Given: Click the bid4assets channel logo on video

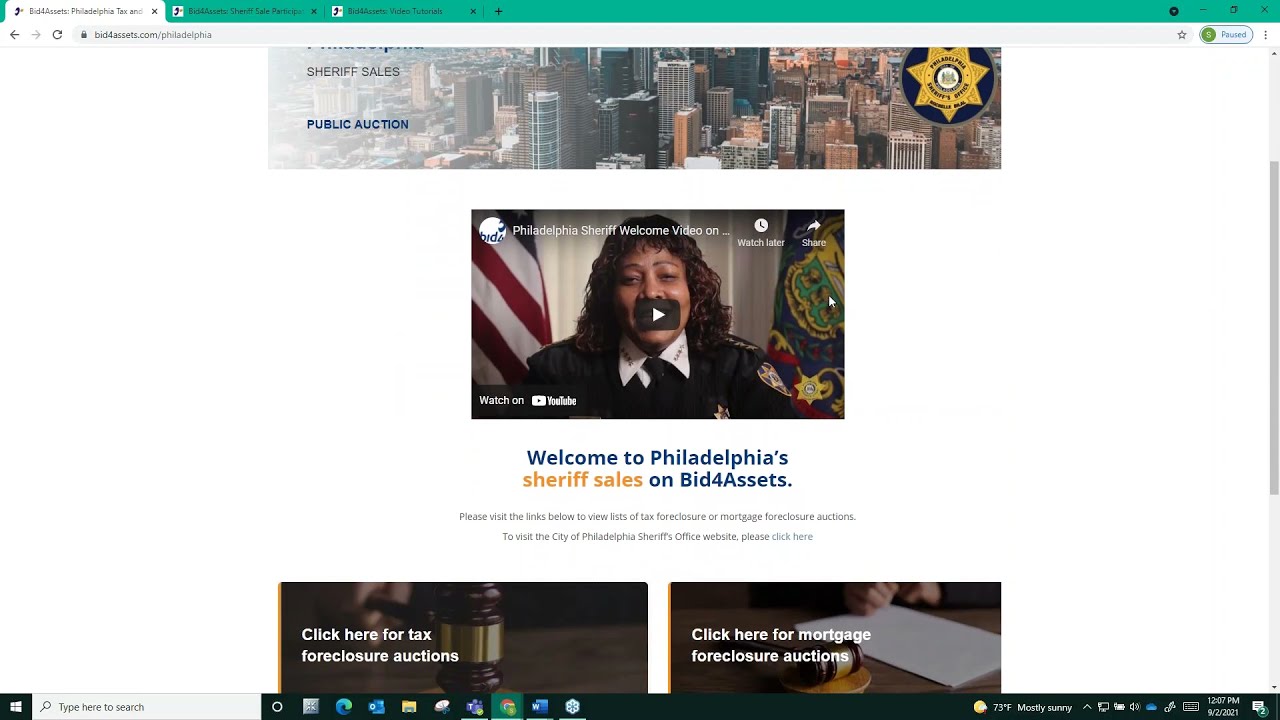Looking at the screenshot, I should pyautogui.click(x=492, y=231).
